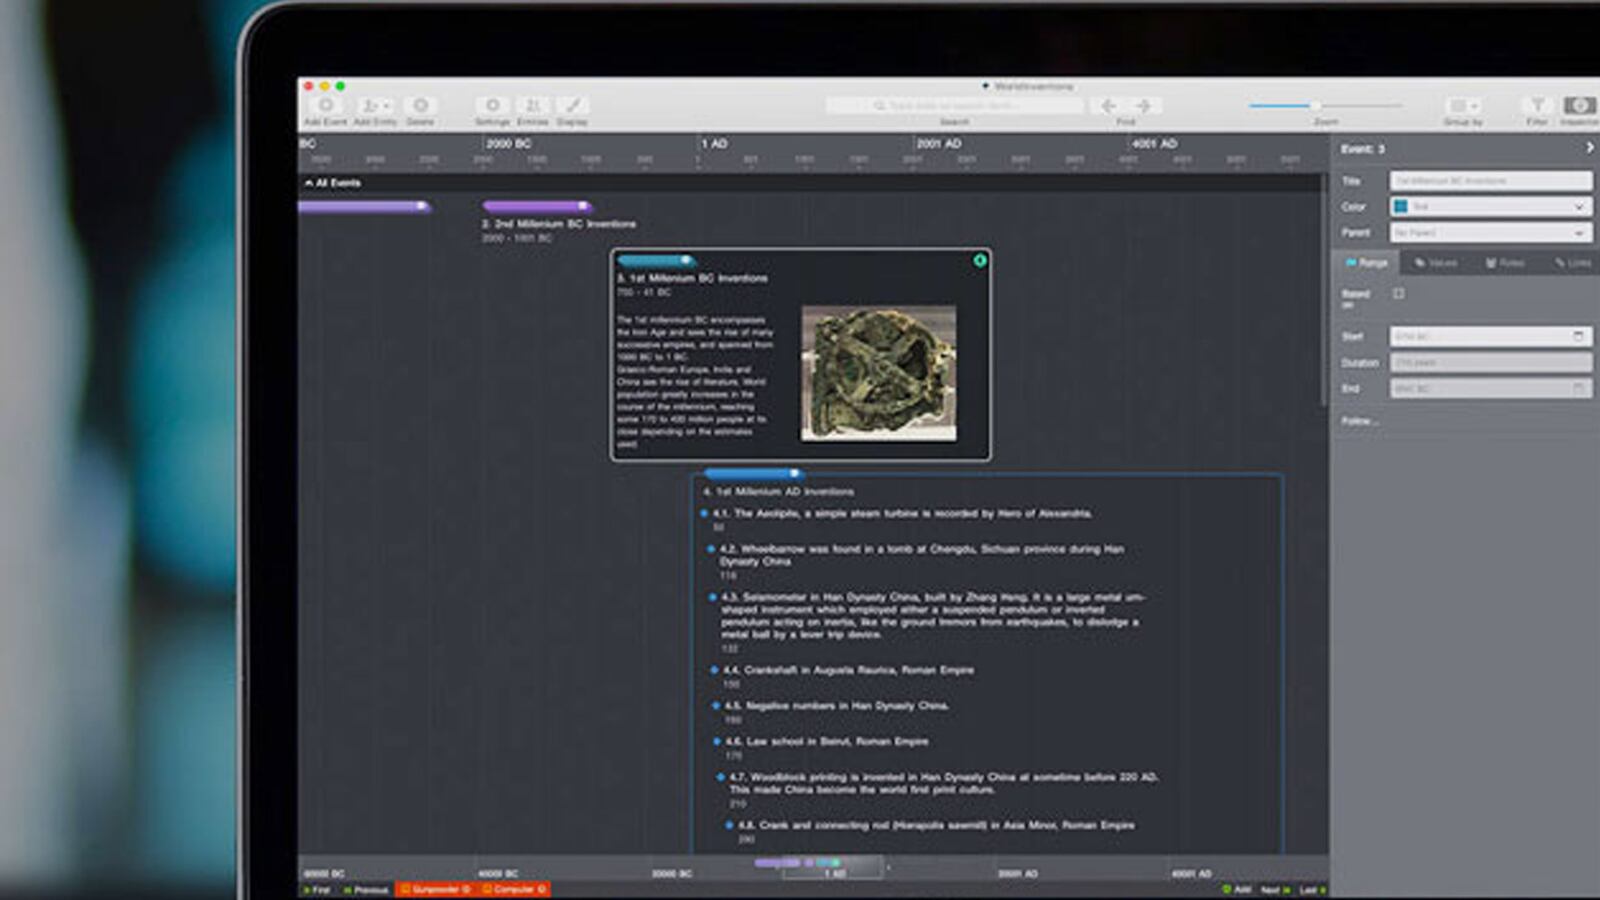Screen dimensions: 1600x900
Task: Click the Add Event toolbar icon
Action: coord(325,106)
